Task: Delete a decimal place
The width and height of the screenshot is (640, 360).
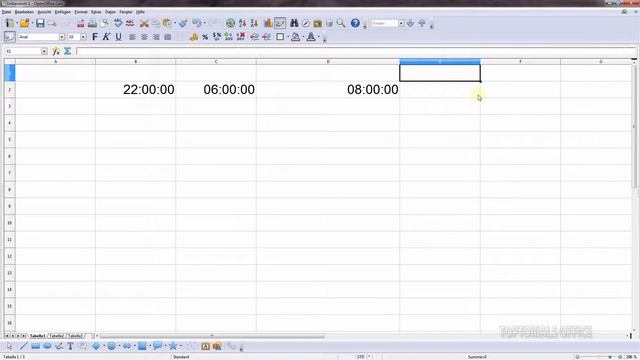Action: tap(241, 37)
